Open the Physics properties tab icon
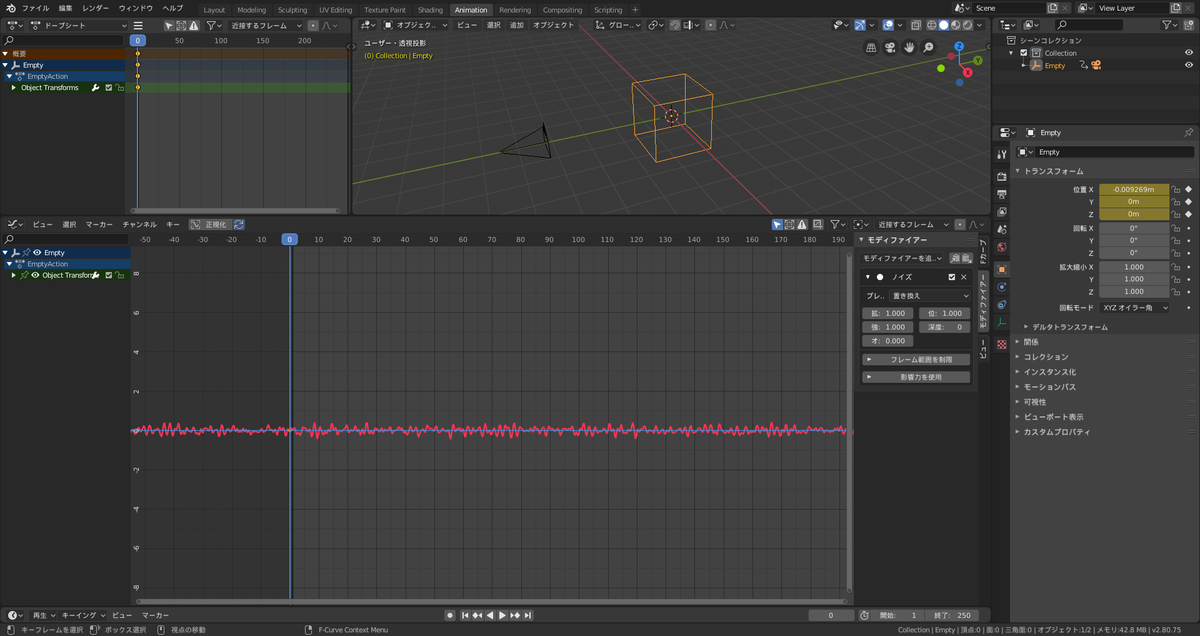The width and height of the screenshot is (1200, 636). [x=1001, y=287]
